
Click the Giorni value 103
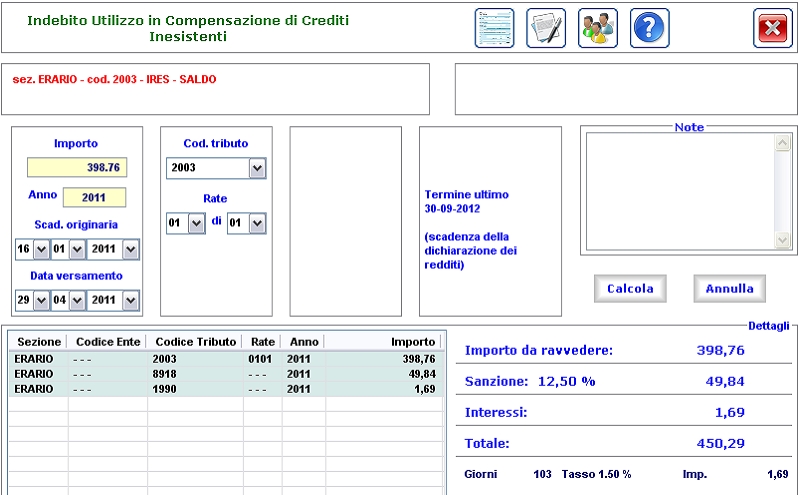[542, 475]
